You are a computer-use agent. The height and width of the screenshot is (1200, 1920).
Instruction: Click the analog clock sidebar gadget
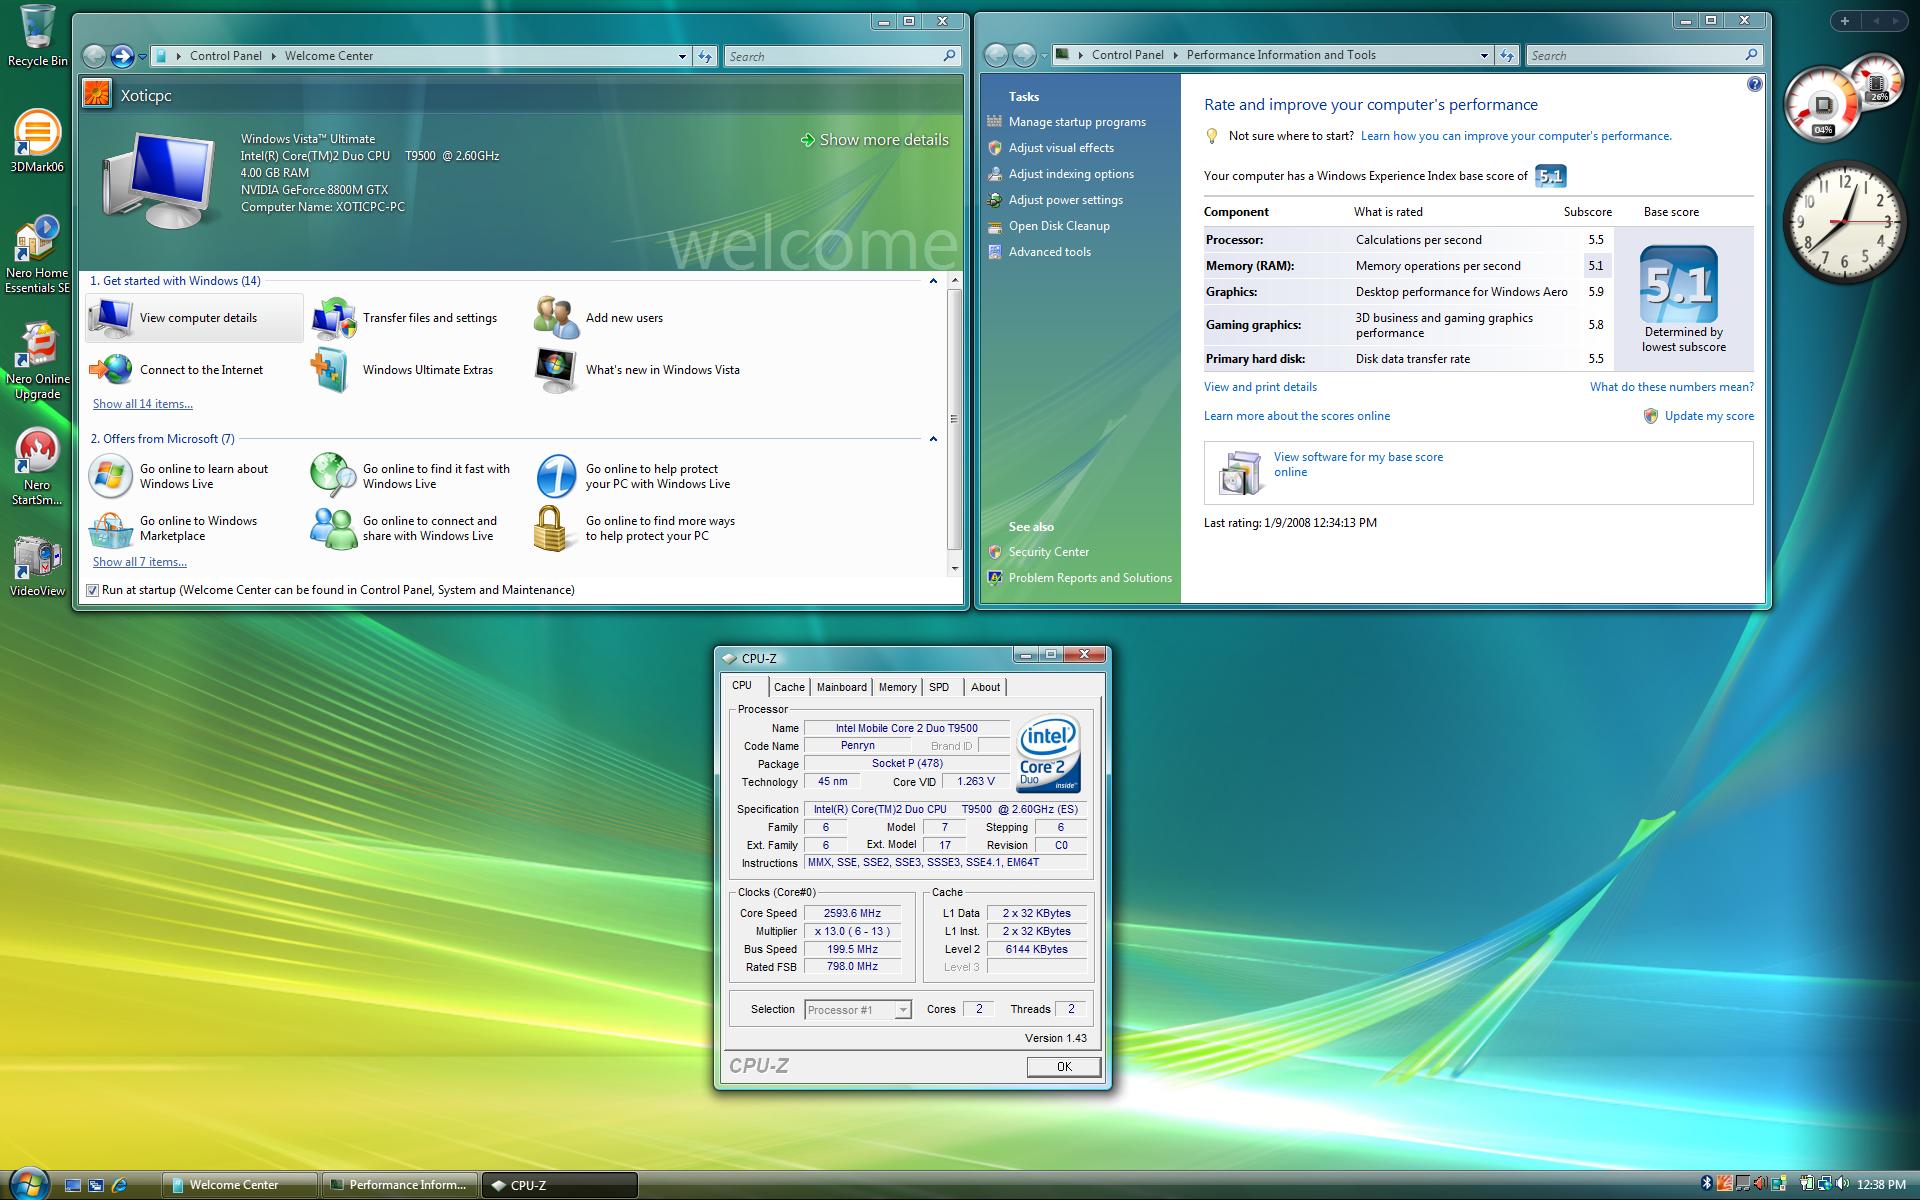click(x=1844, y=222)
